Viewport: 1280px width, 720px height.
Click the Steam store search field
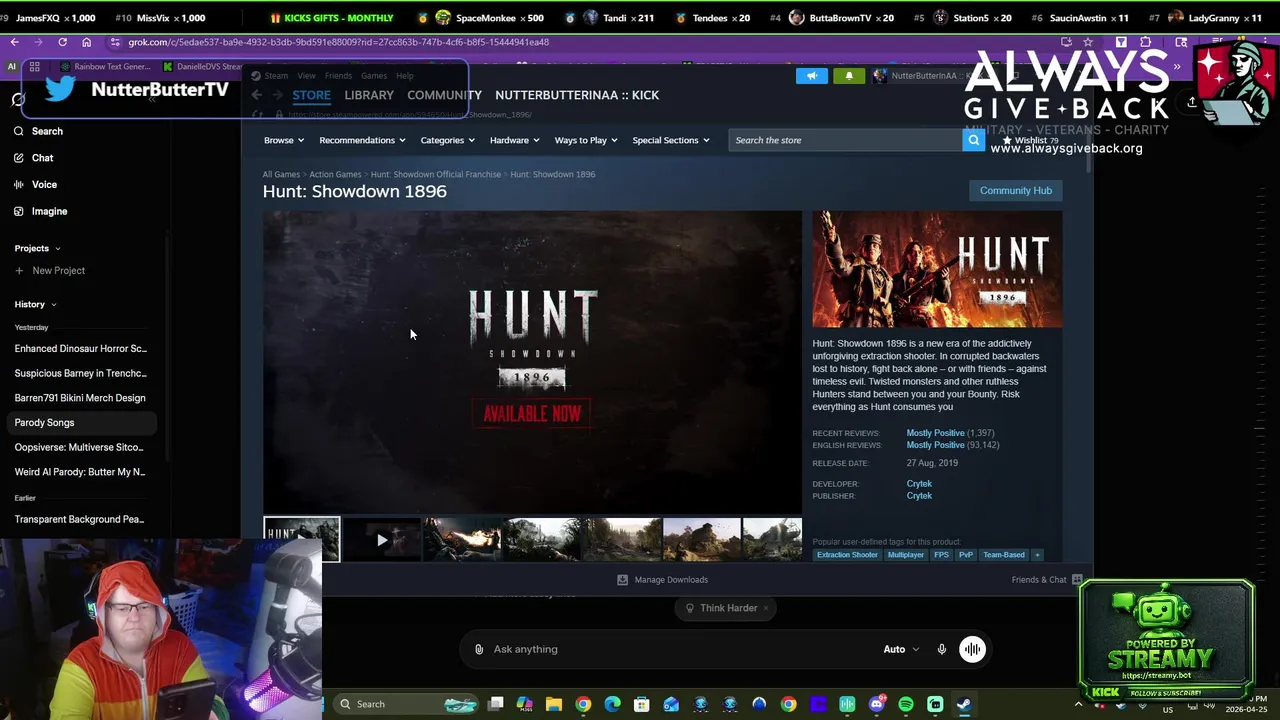coord(845,140)
